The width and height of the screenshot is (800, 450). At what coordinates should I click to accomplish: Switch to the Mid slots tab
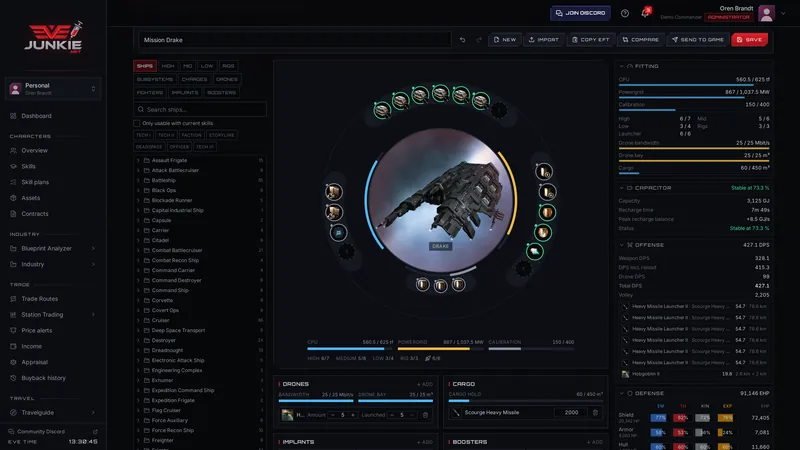[188, 66]
